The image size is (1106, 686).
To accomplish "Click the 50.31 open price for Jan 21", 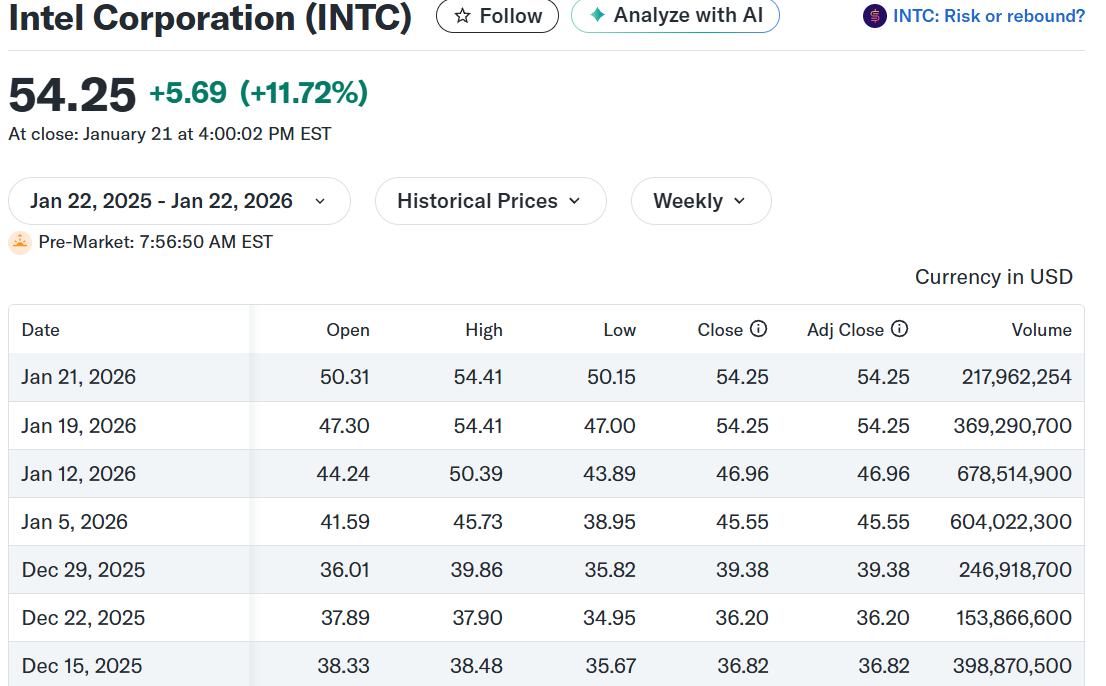I will tap(344, 377).
